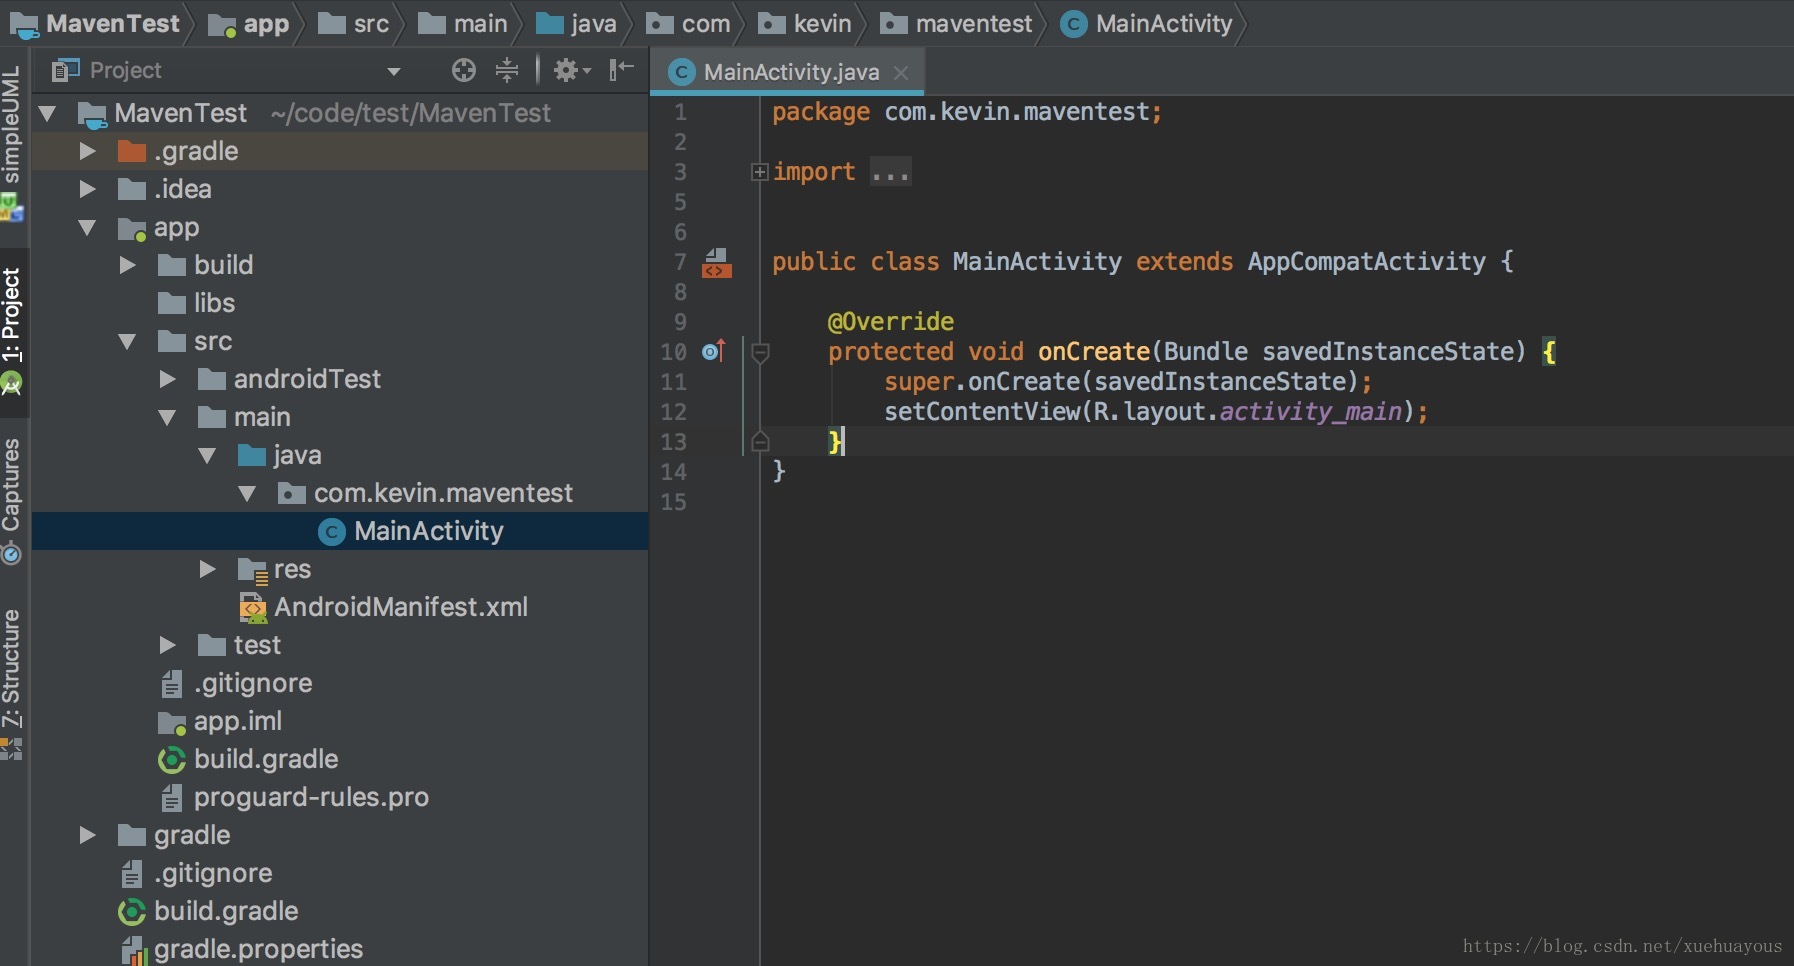Screen dimensions: 1794x966
Task: Hide the Project tool window icon
Action: 622,69
